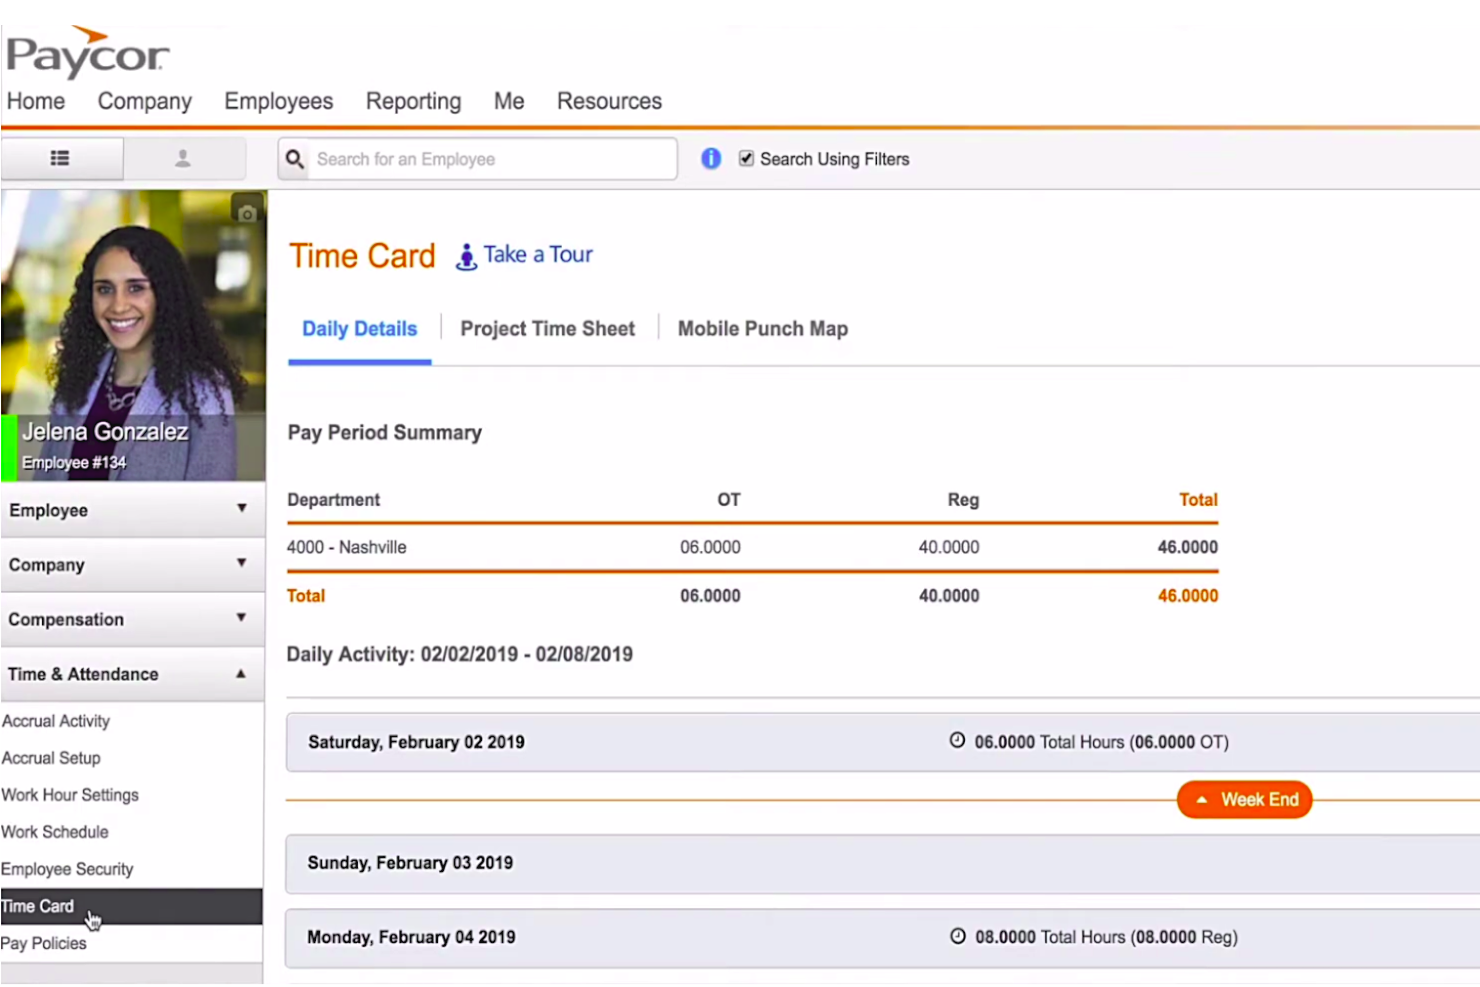The height and width of the screenshot is (987, 1480).
Task: Click the Employee #134 text
Action: 74,463
